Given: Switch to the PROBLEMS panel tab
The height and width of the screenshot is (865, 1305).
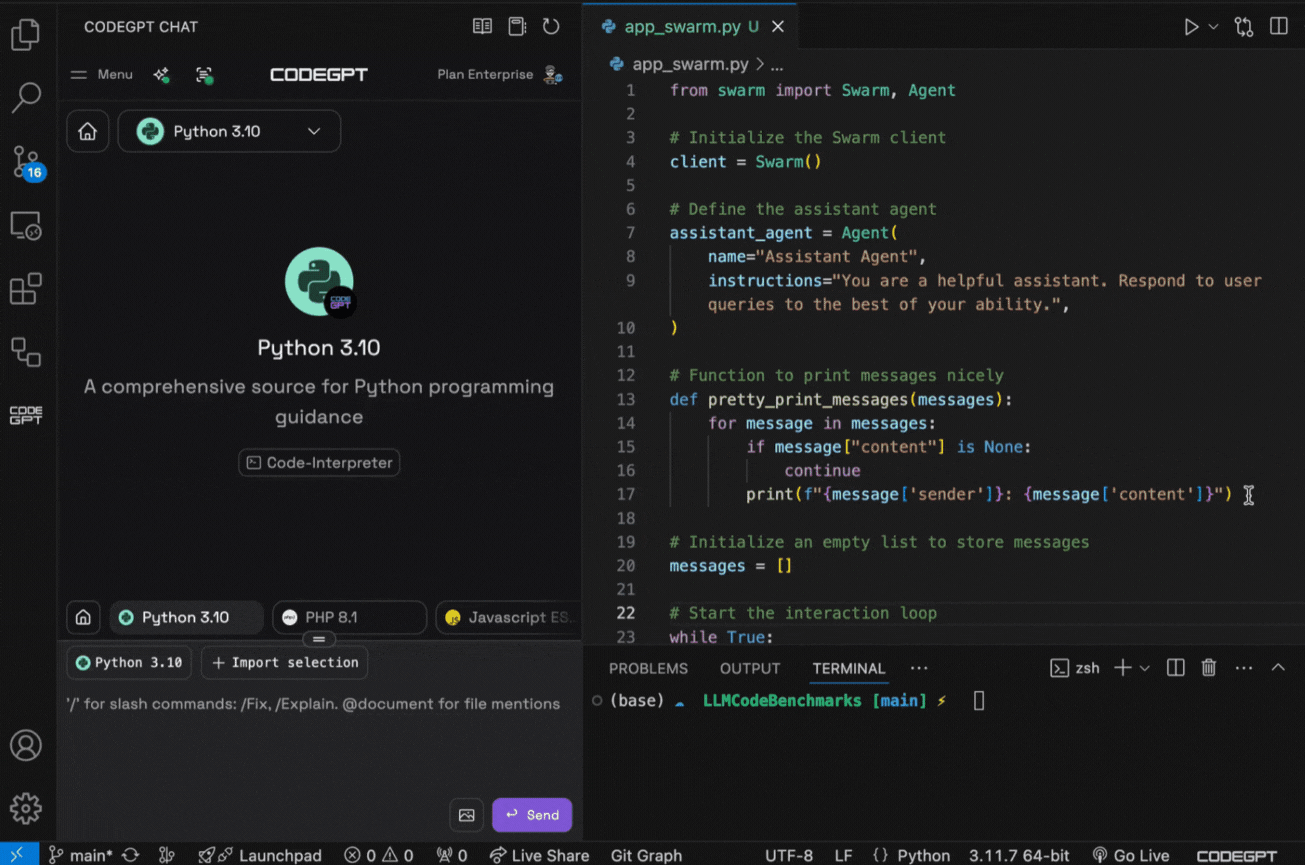Looking at the screenshot, I should [x=648, y=668].
